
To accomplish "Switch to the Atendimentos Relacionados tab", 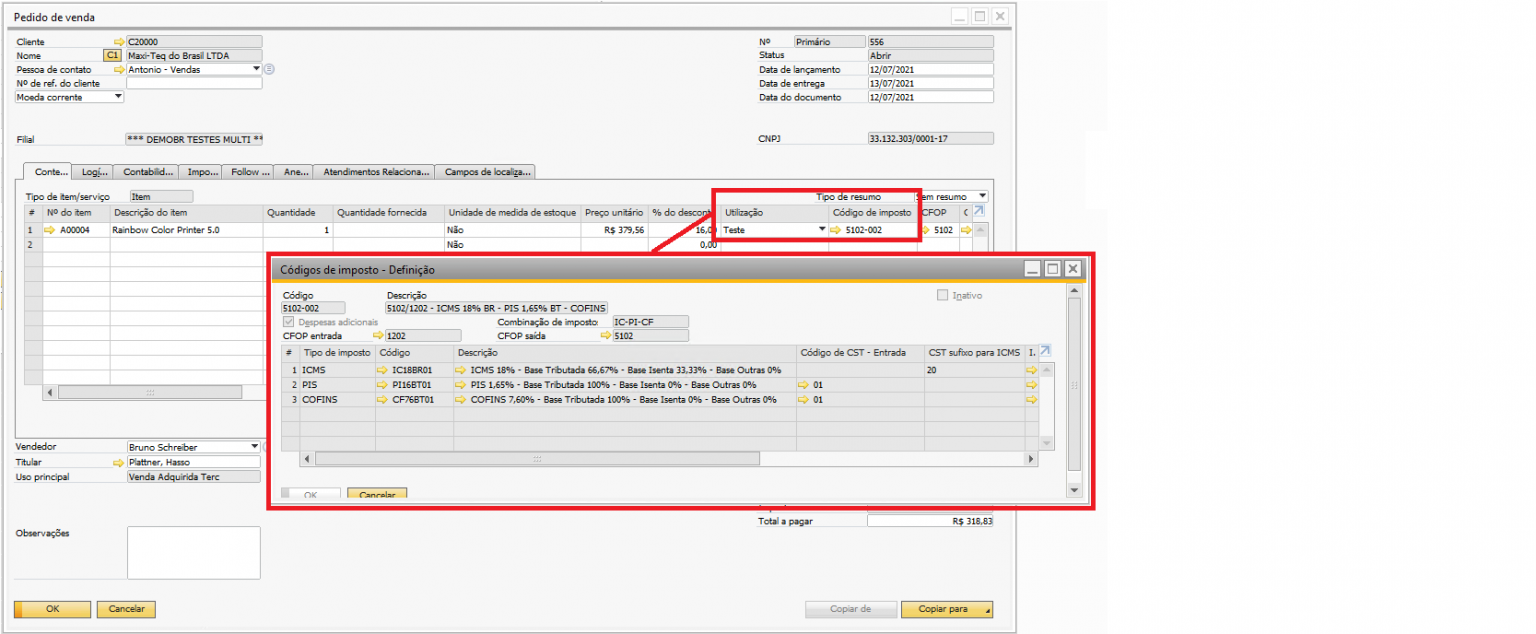I will pos(374,172).
